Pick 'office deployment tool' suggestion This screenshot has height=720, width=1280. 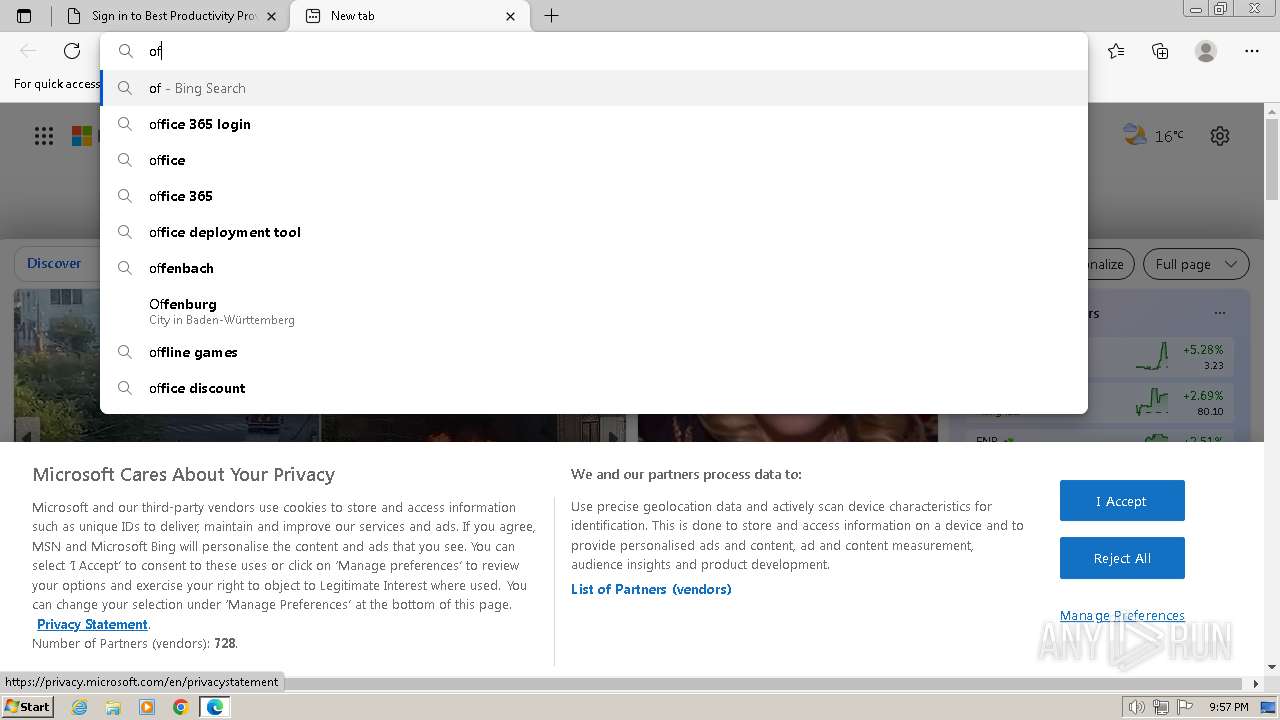[594, 232]
